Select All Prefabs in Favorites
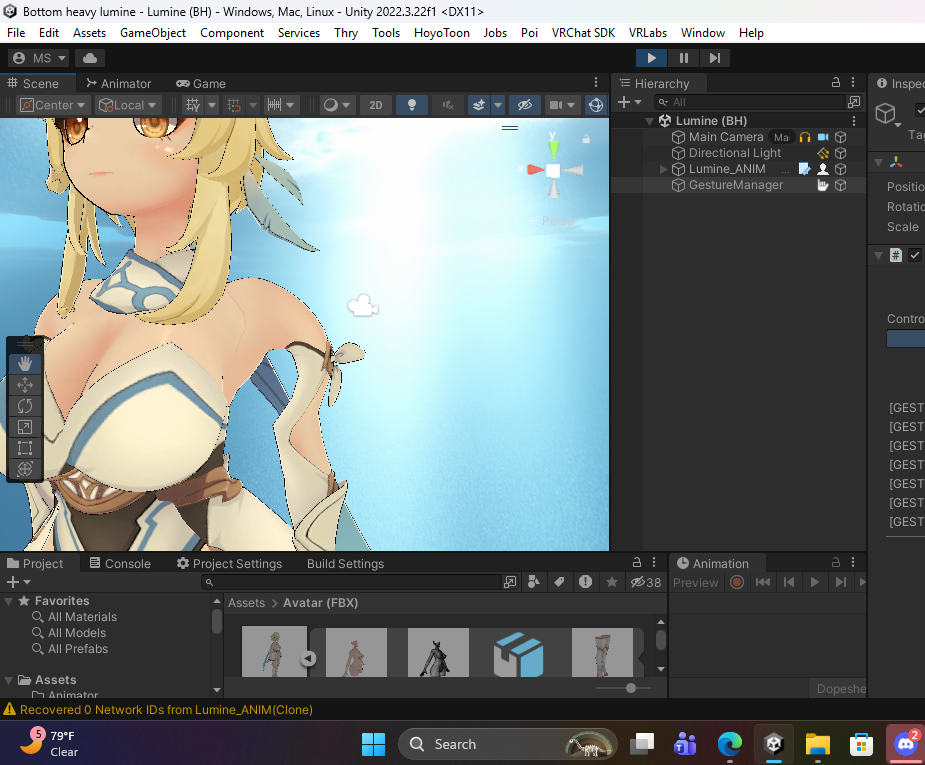Screen dimensions: 925x765 [x=78, y=649]
